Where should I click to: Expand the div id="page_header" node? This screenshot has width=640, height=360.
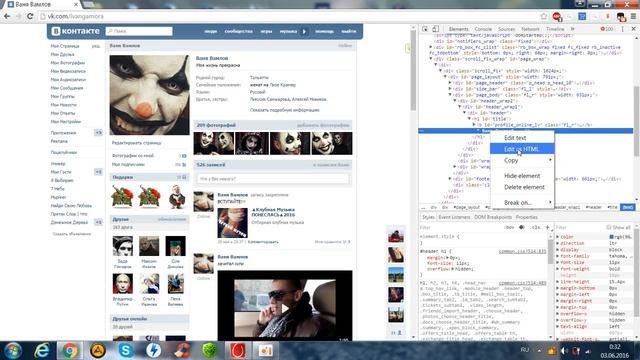[450, 83]
